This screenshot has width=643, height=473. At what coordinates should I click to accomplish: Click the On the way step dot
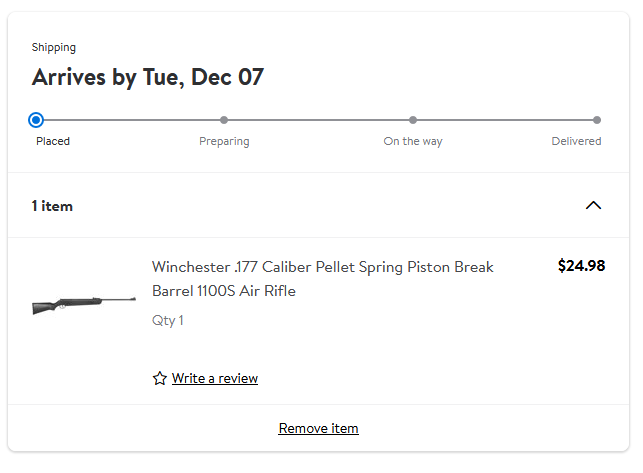413,120
